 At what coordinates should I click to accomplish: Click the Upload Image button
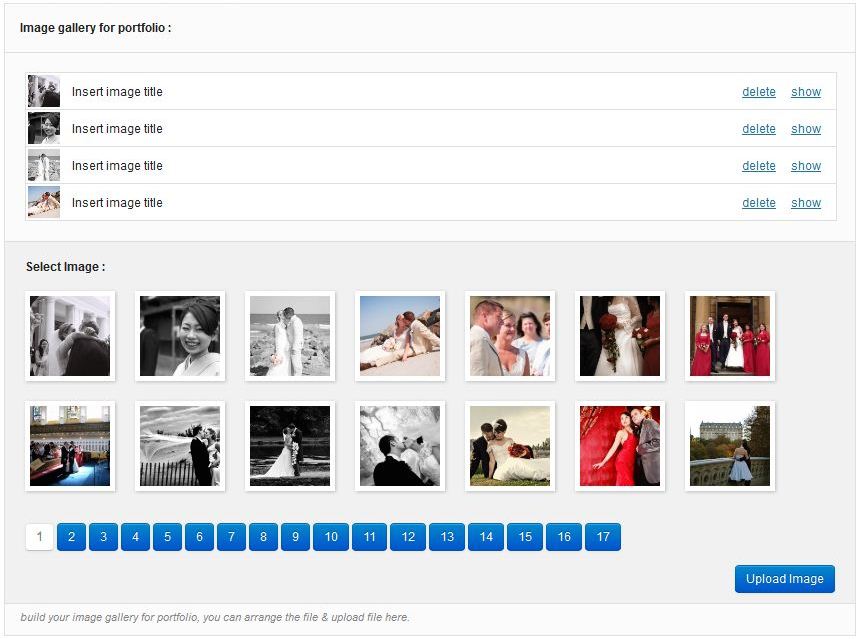(784, 579)
